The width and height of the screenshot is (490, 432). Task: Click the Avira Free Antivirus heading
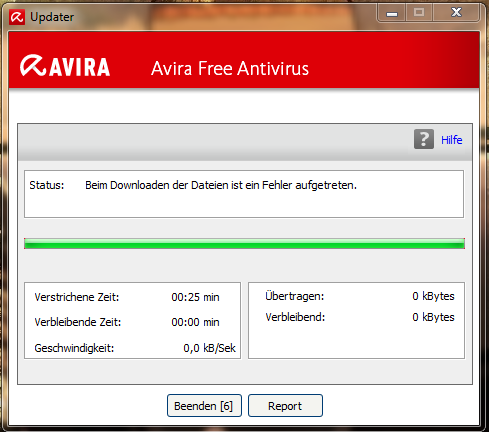230,69
